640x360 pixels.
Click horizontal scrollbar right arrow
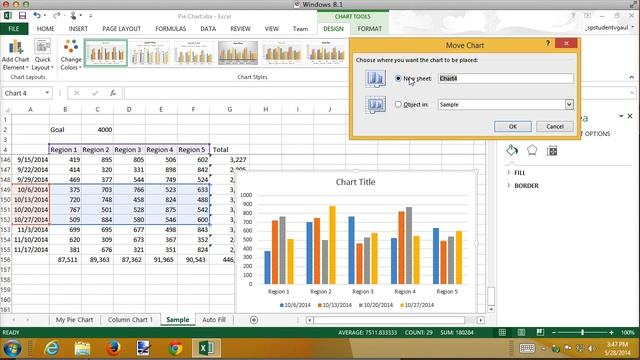[481, 320]
